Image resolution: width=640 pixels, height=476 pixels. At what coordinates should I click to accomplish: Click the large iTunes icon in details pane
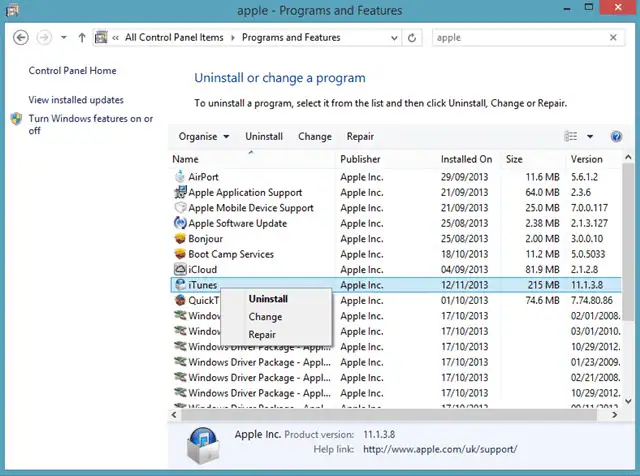pyautogui.click(x=203, y=446)
